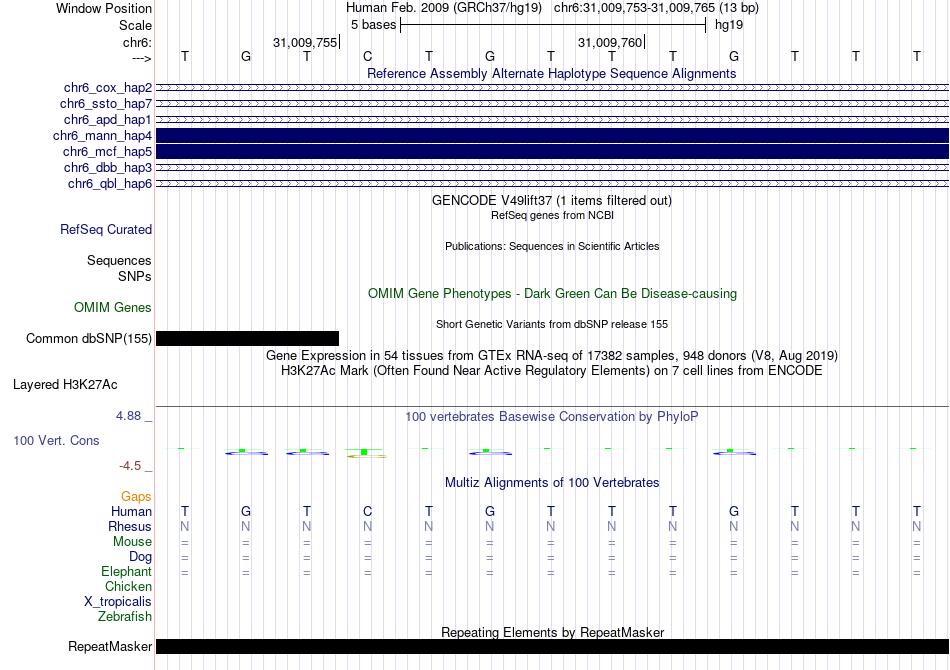The image size is (950, 670).
Task: Click the PhyloP conservation bar under base C
Action: tap(365, 453)
